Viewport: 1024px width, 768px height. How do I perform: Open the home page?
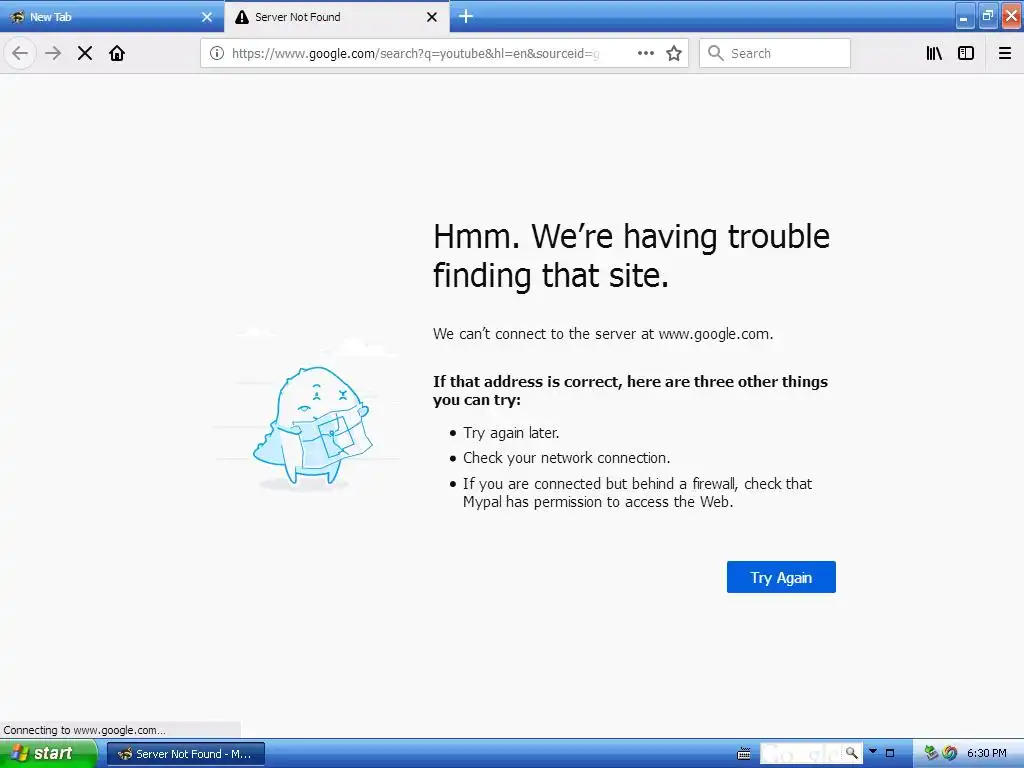(x=117, y=54)
